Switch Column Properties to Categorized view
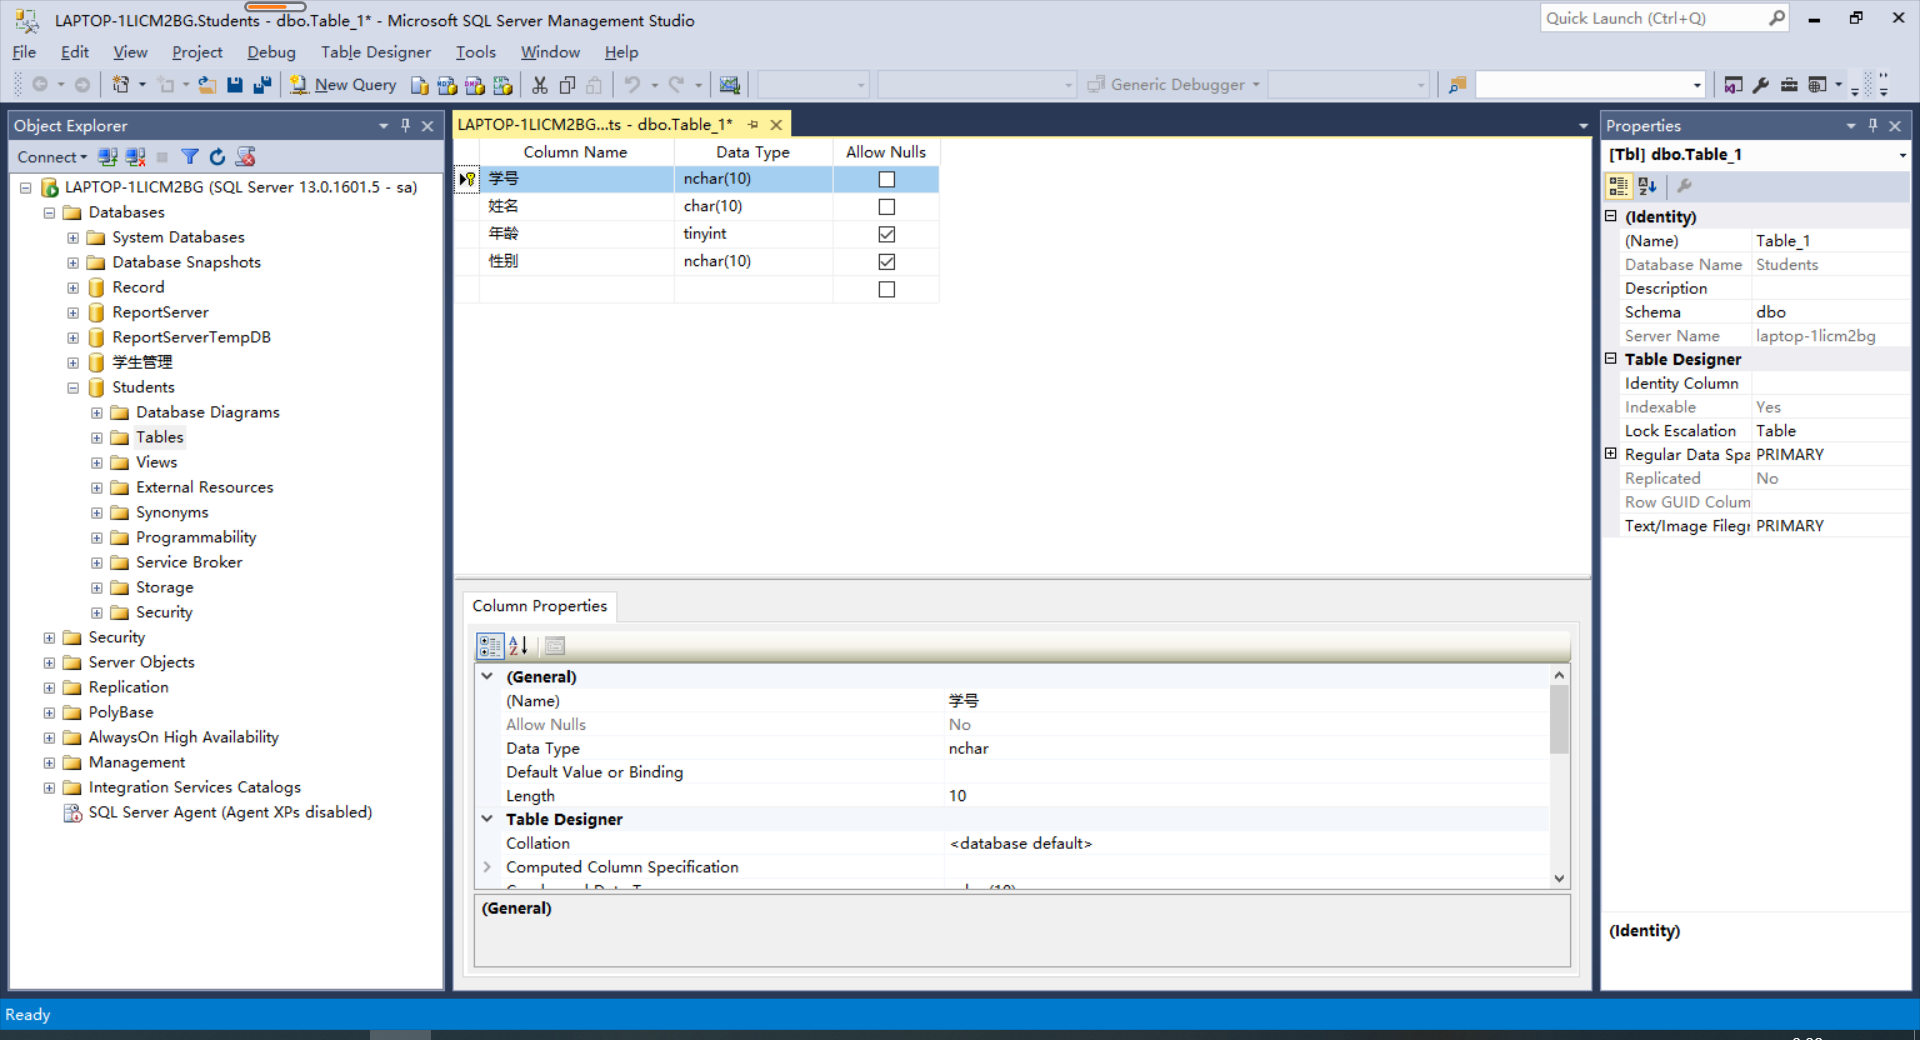This screenshot has width=1920, height=1040. 490,646
